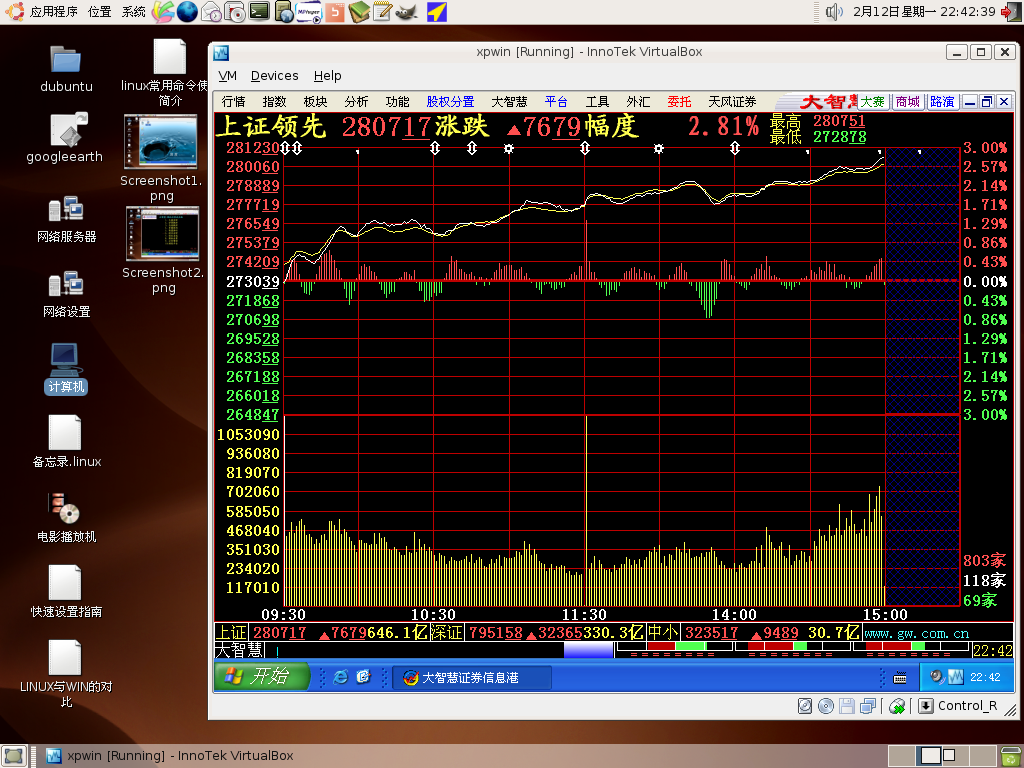
Task: Open the Ubuntu logo applications menu
Action: tap(14, 11)
